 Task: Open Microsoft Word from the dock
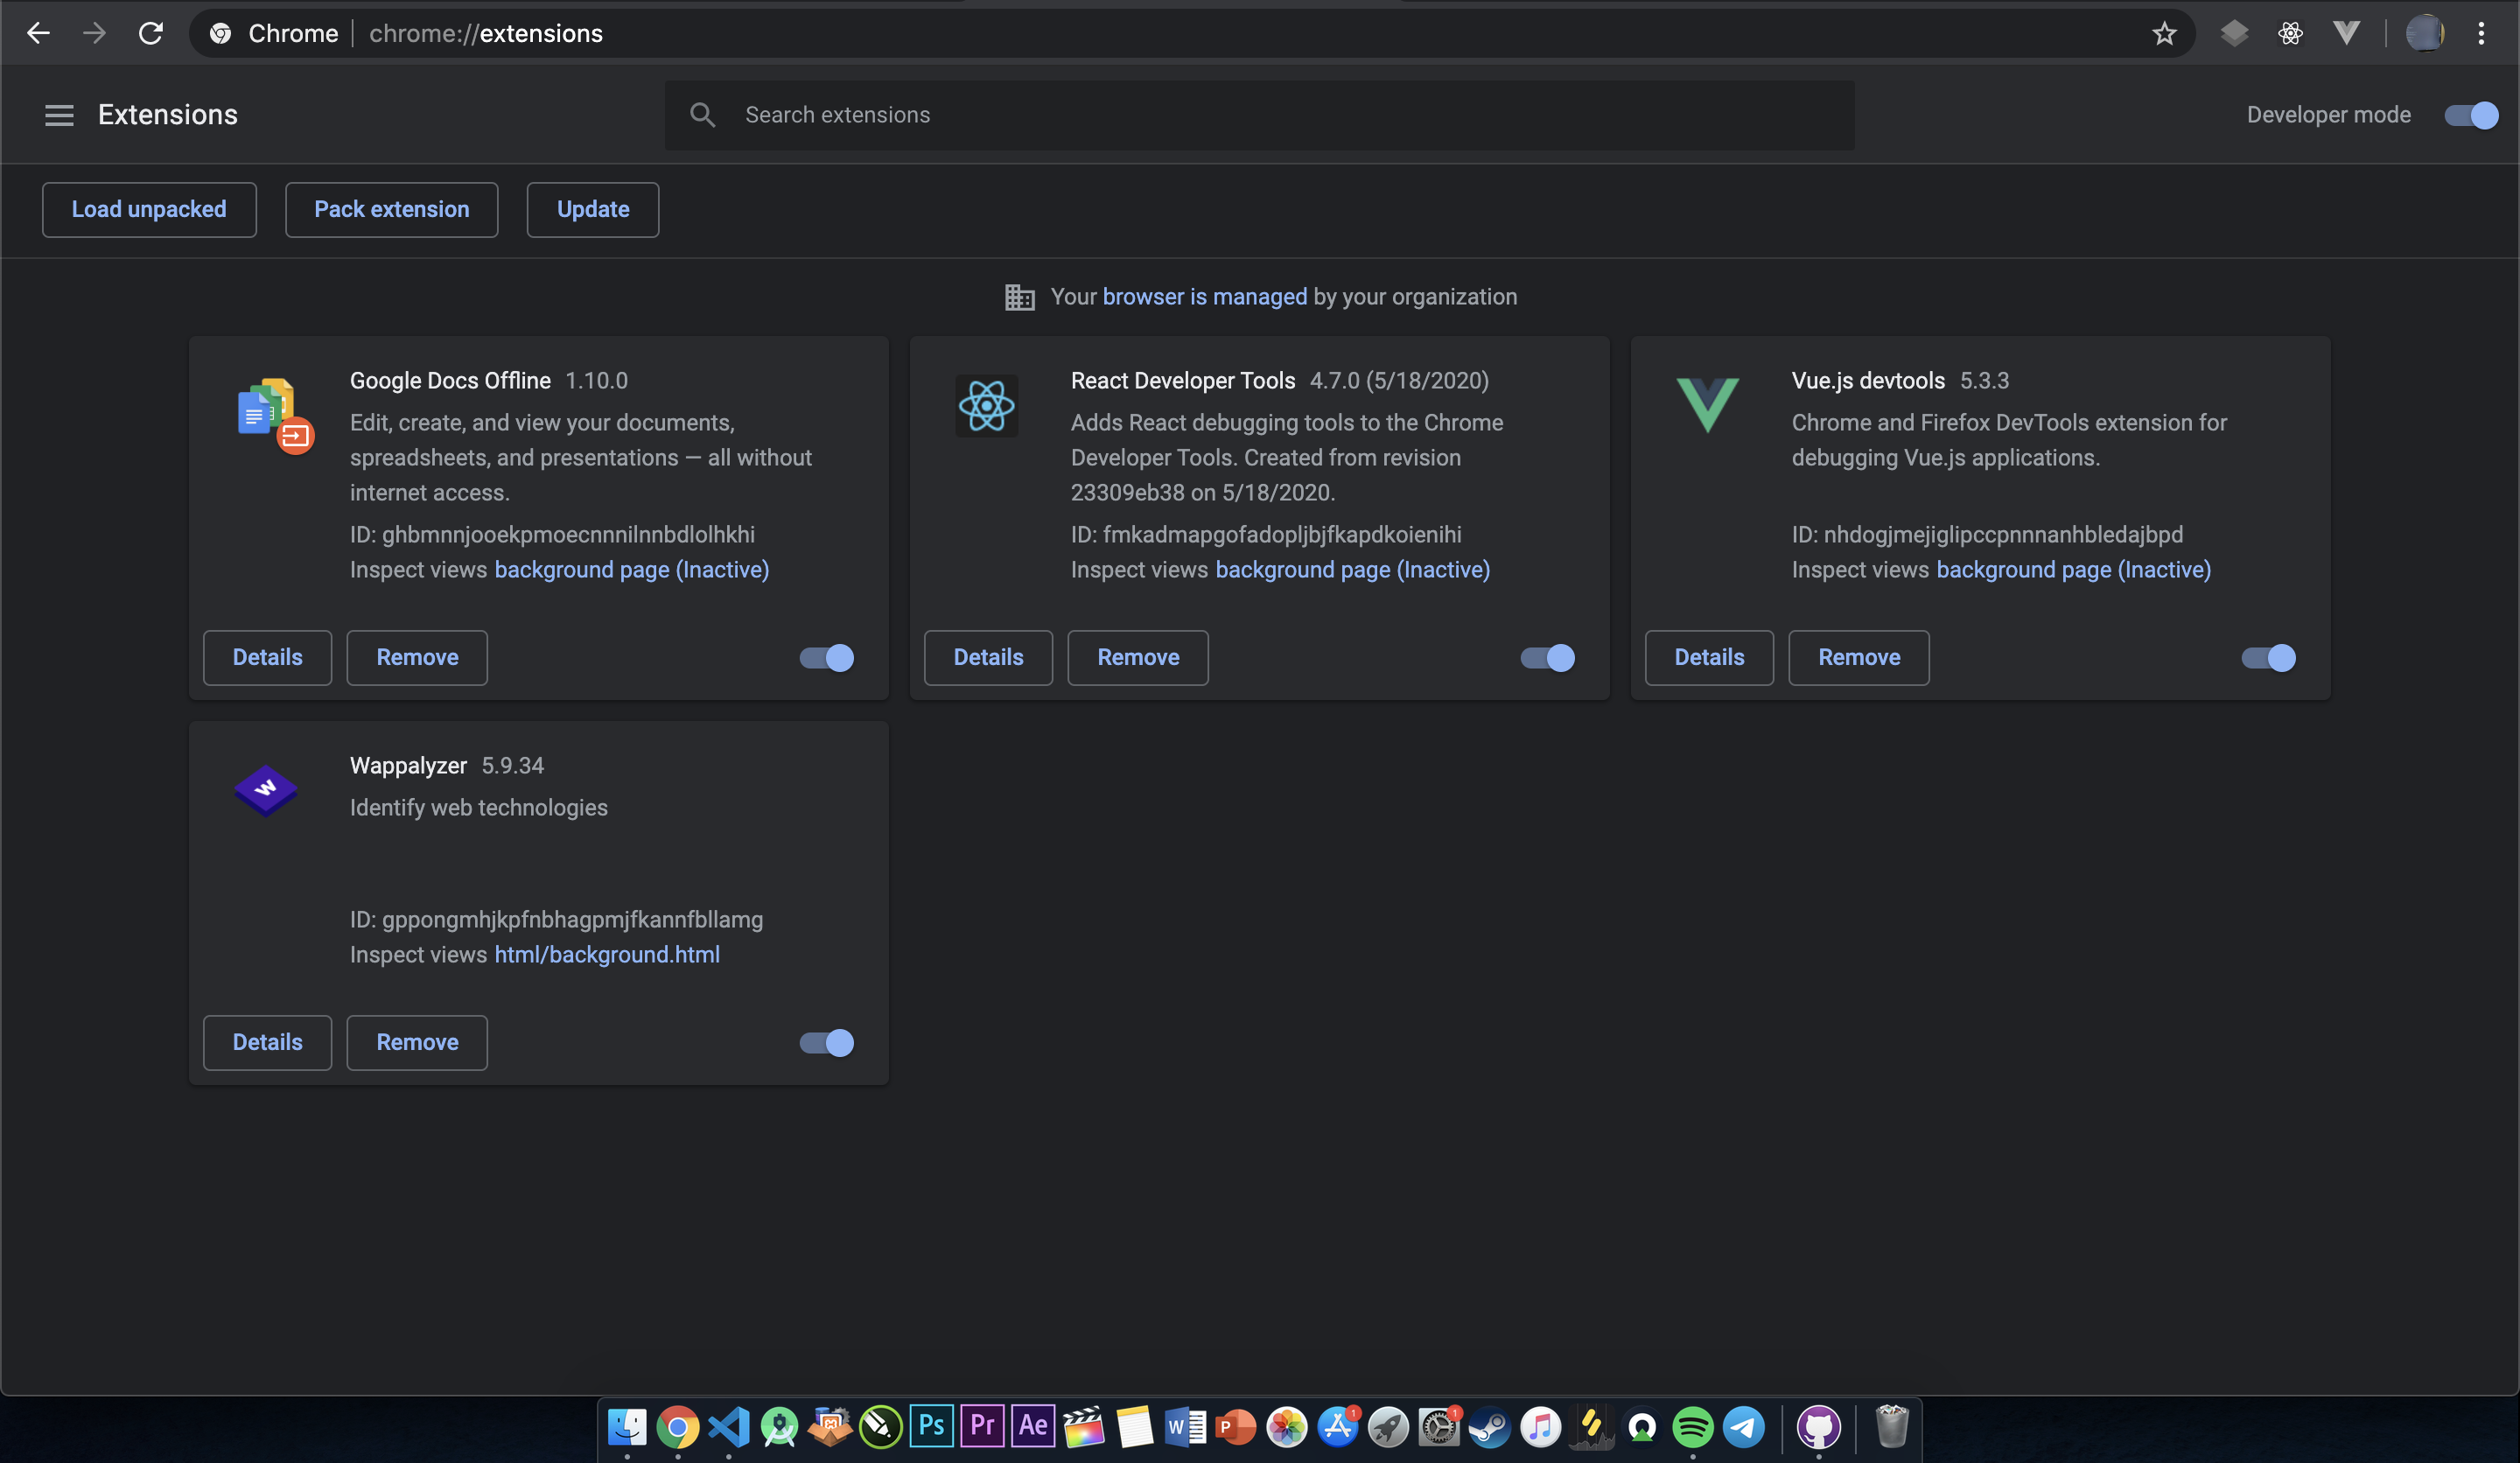coord(1185,1427)
